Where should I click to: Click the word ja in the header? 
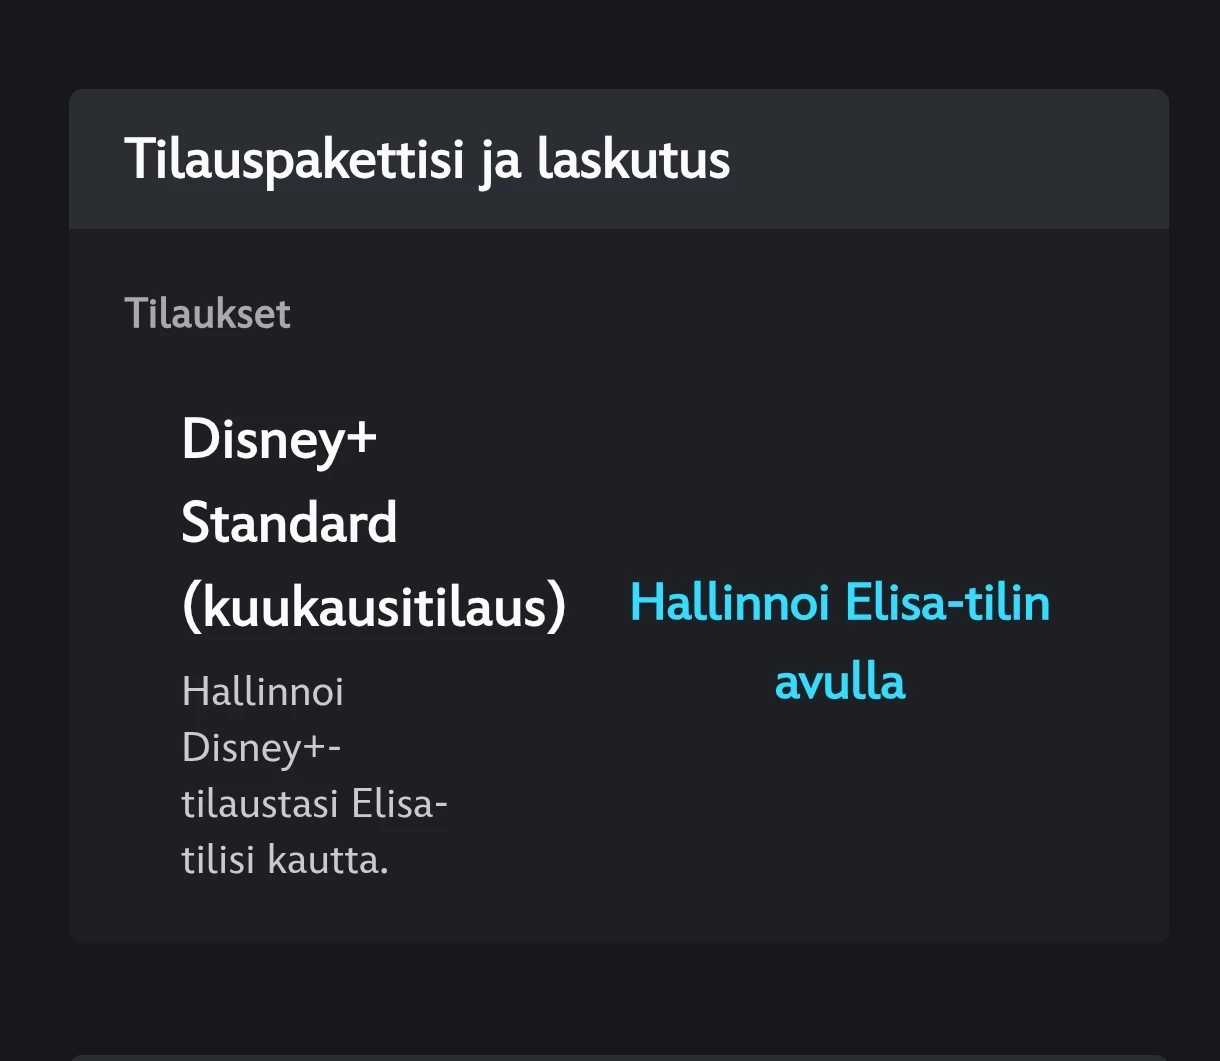[x=500, y=160]
